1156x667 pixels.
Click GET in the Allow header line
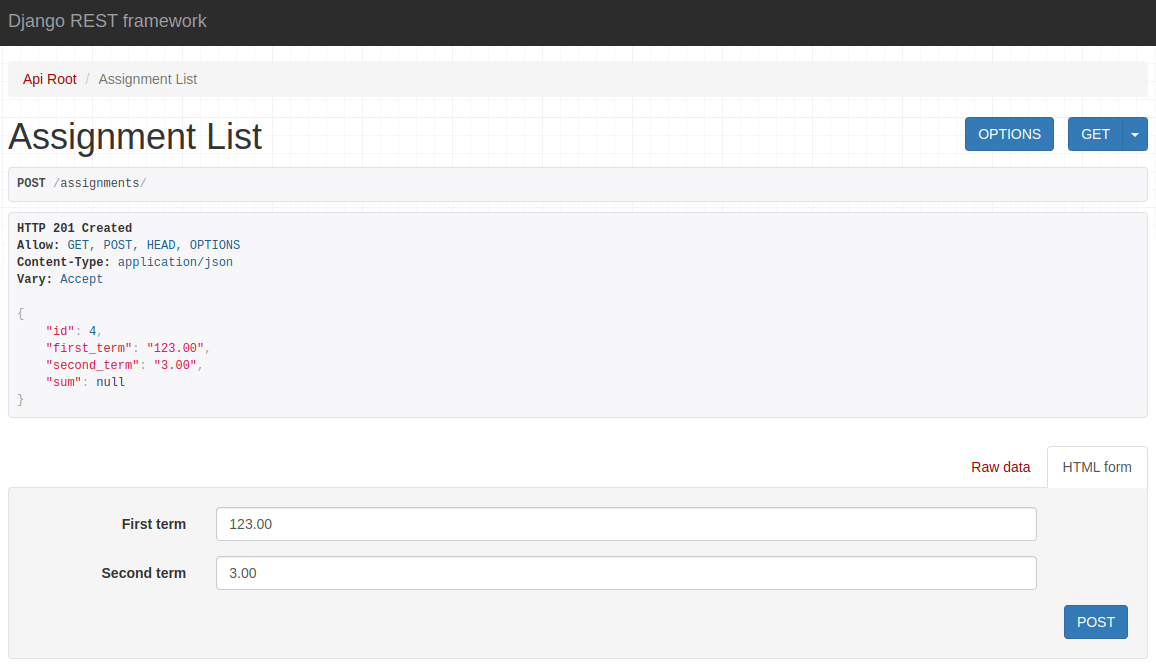[x=78, y=244]
